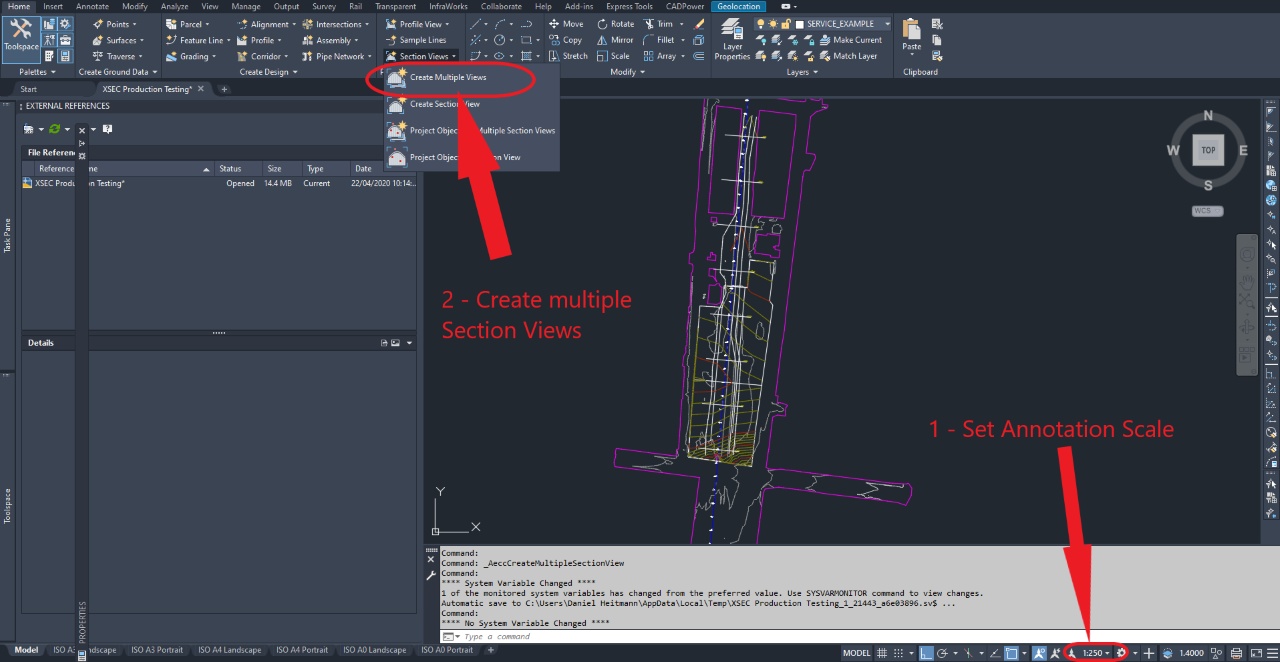Expand the Profile View dropdown
The image size is (1280, 662).
click(419, 24)
